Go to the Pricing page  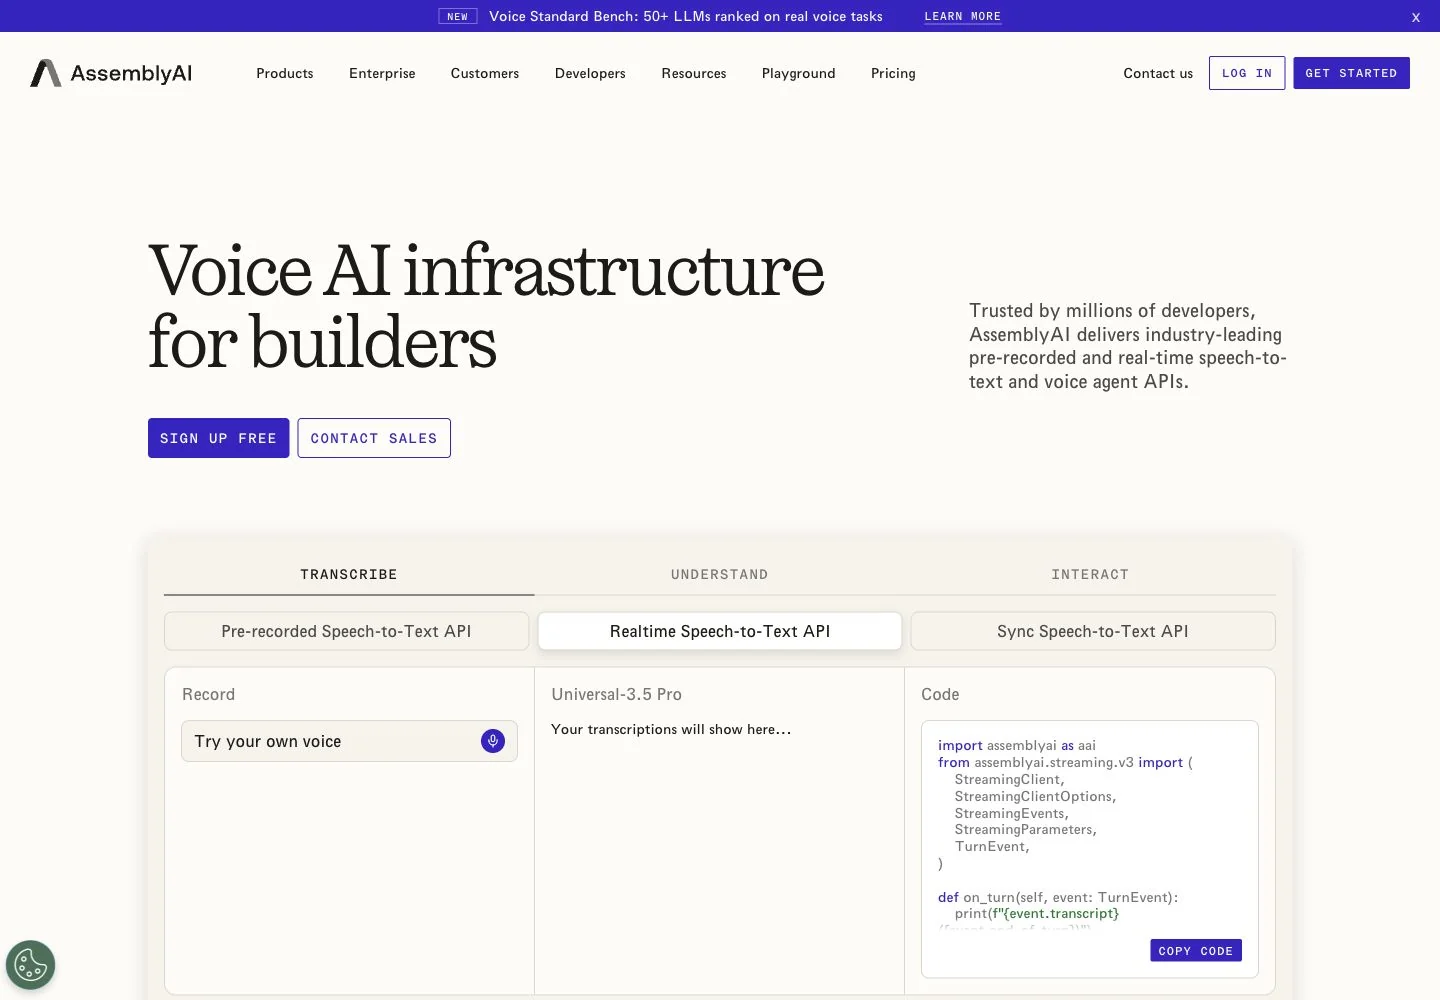point(893,73)
